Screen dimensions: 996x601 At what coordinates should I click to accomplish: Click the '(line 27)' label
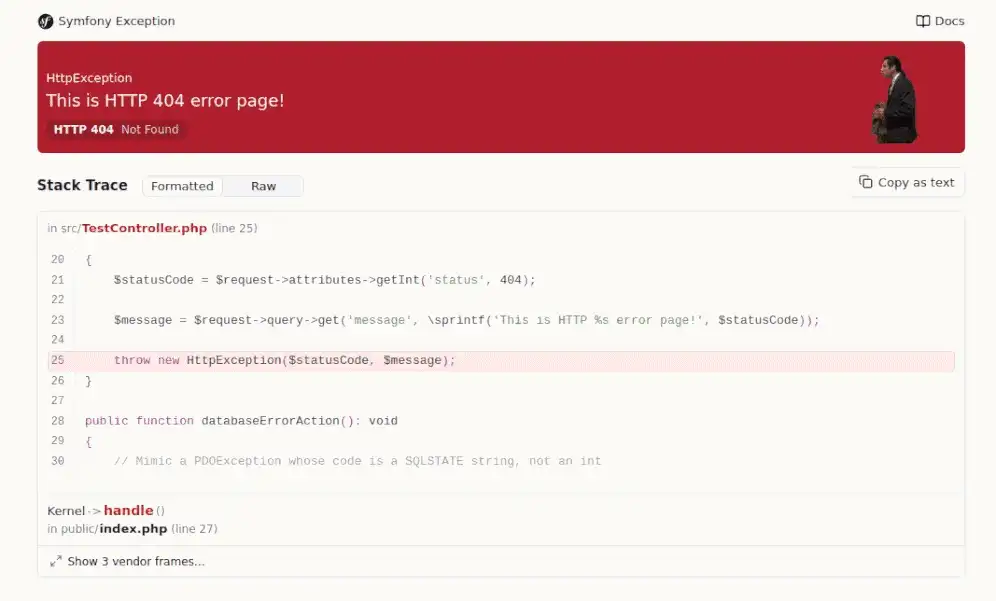[x=194, y=529]
